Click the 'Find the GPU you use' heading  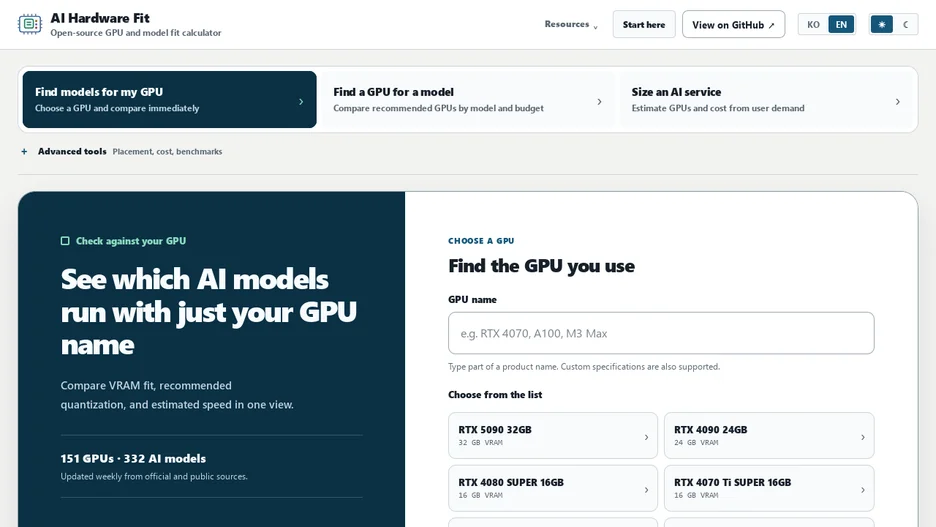541,266
